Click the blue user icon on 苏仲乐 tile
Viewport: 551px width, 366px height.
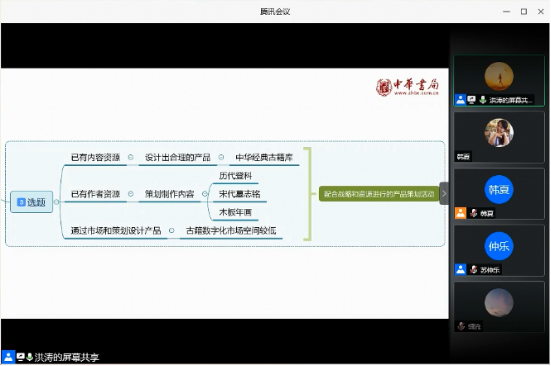tap(460, 269)
